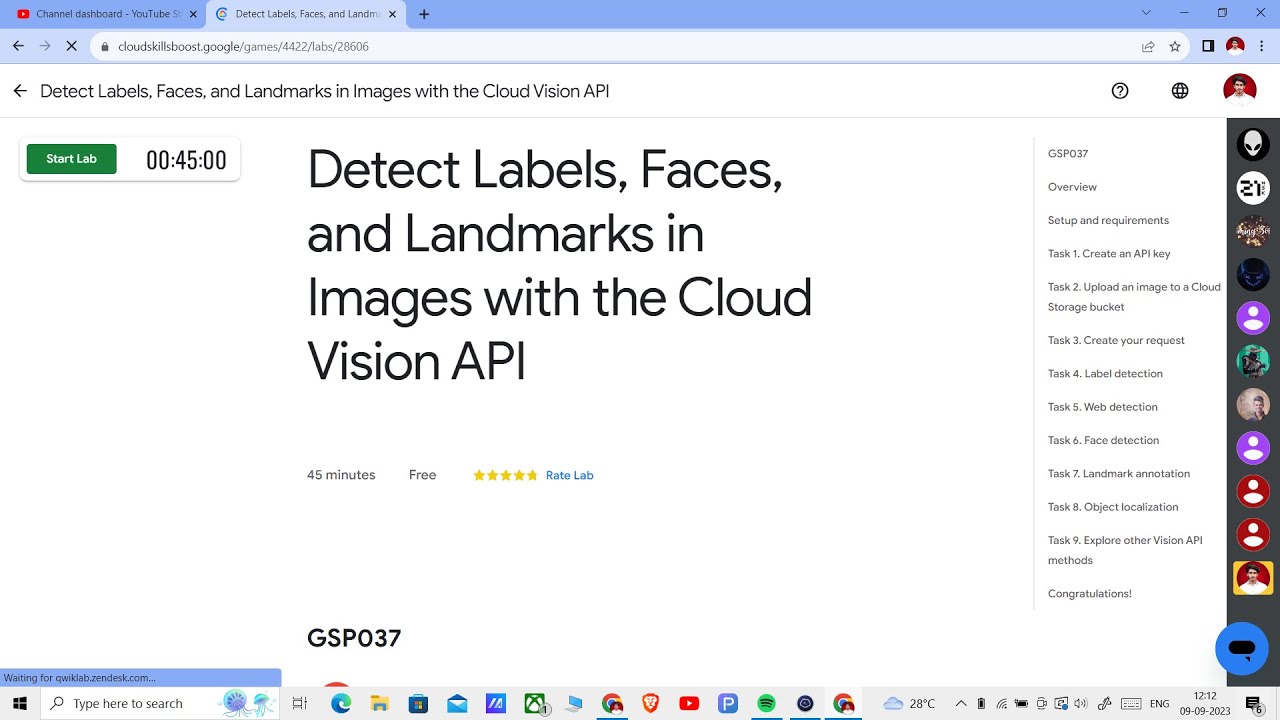
Task: Toggle the browser side panel icon
Action: [1208, 46]
